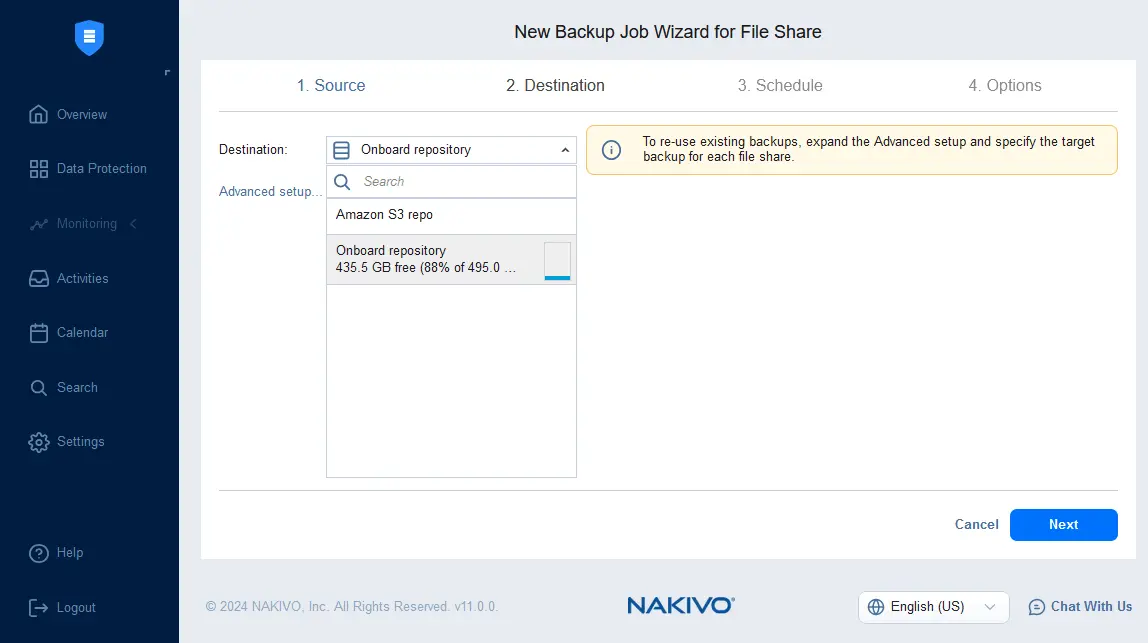
Task: Click the New Backup Job Wizard title
Action: tap(668, 32)
